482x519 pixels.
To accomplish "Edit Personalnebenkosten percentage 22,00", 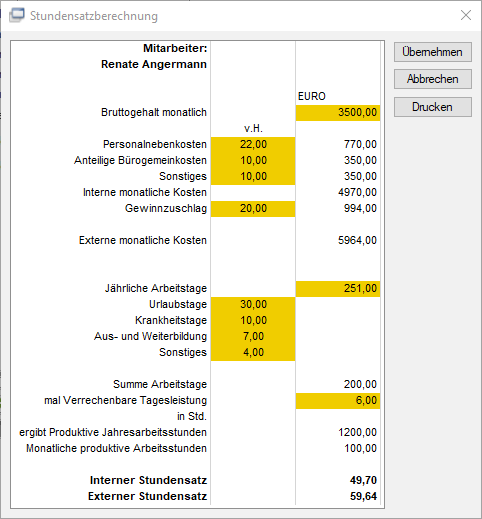I will 253,144.
